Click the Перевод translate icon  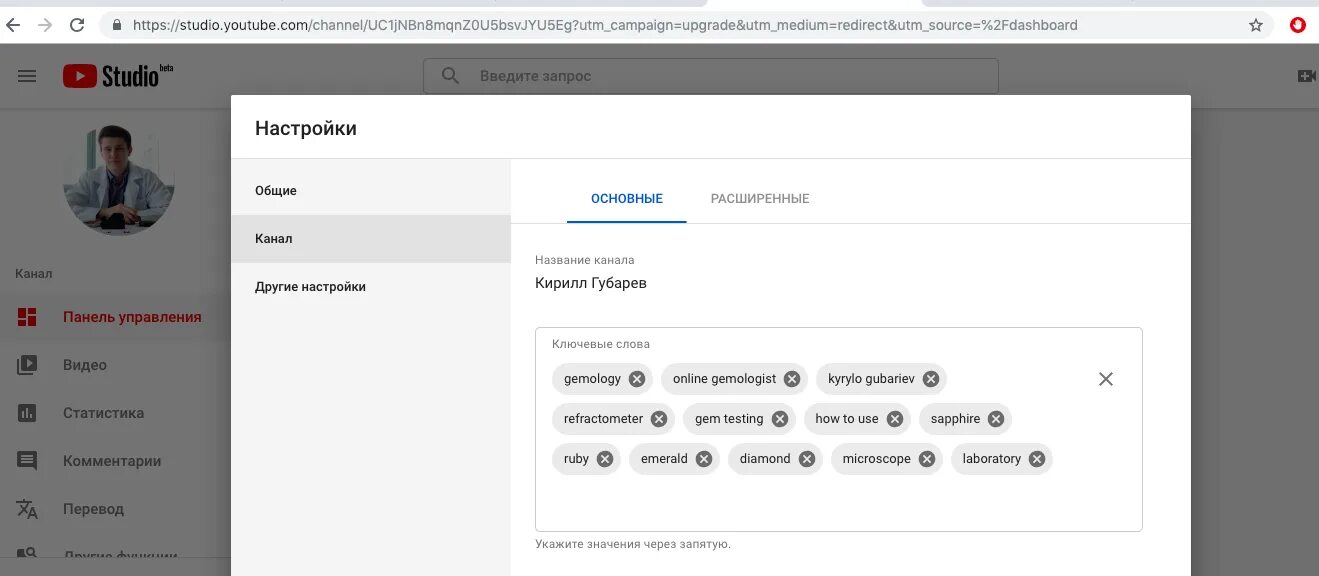(27, 509)
